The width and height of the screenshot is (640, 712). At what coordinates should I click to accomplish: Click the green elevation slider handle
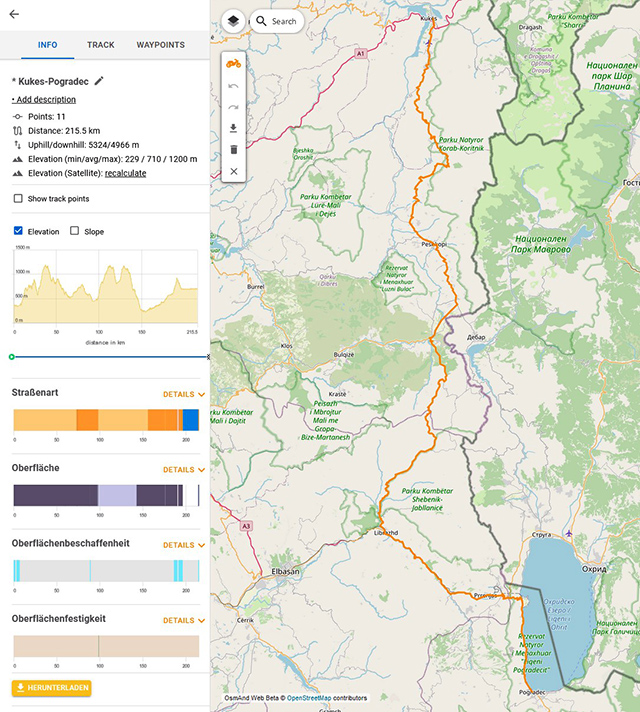[x=11, y=356]
